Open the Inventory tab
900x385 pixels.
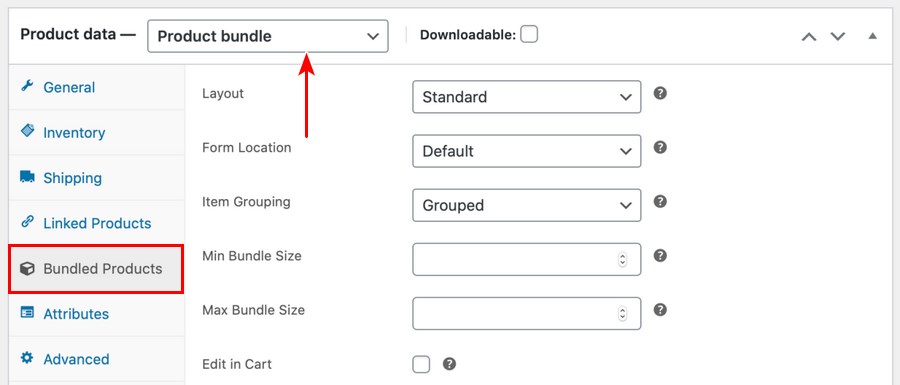point(96,133)
